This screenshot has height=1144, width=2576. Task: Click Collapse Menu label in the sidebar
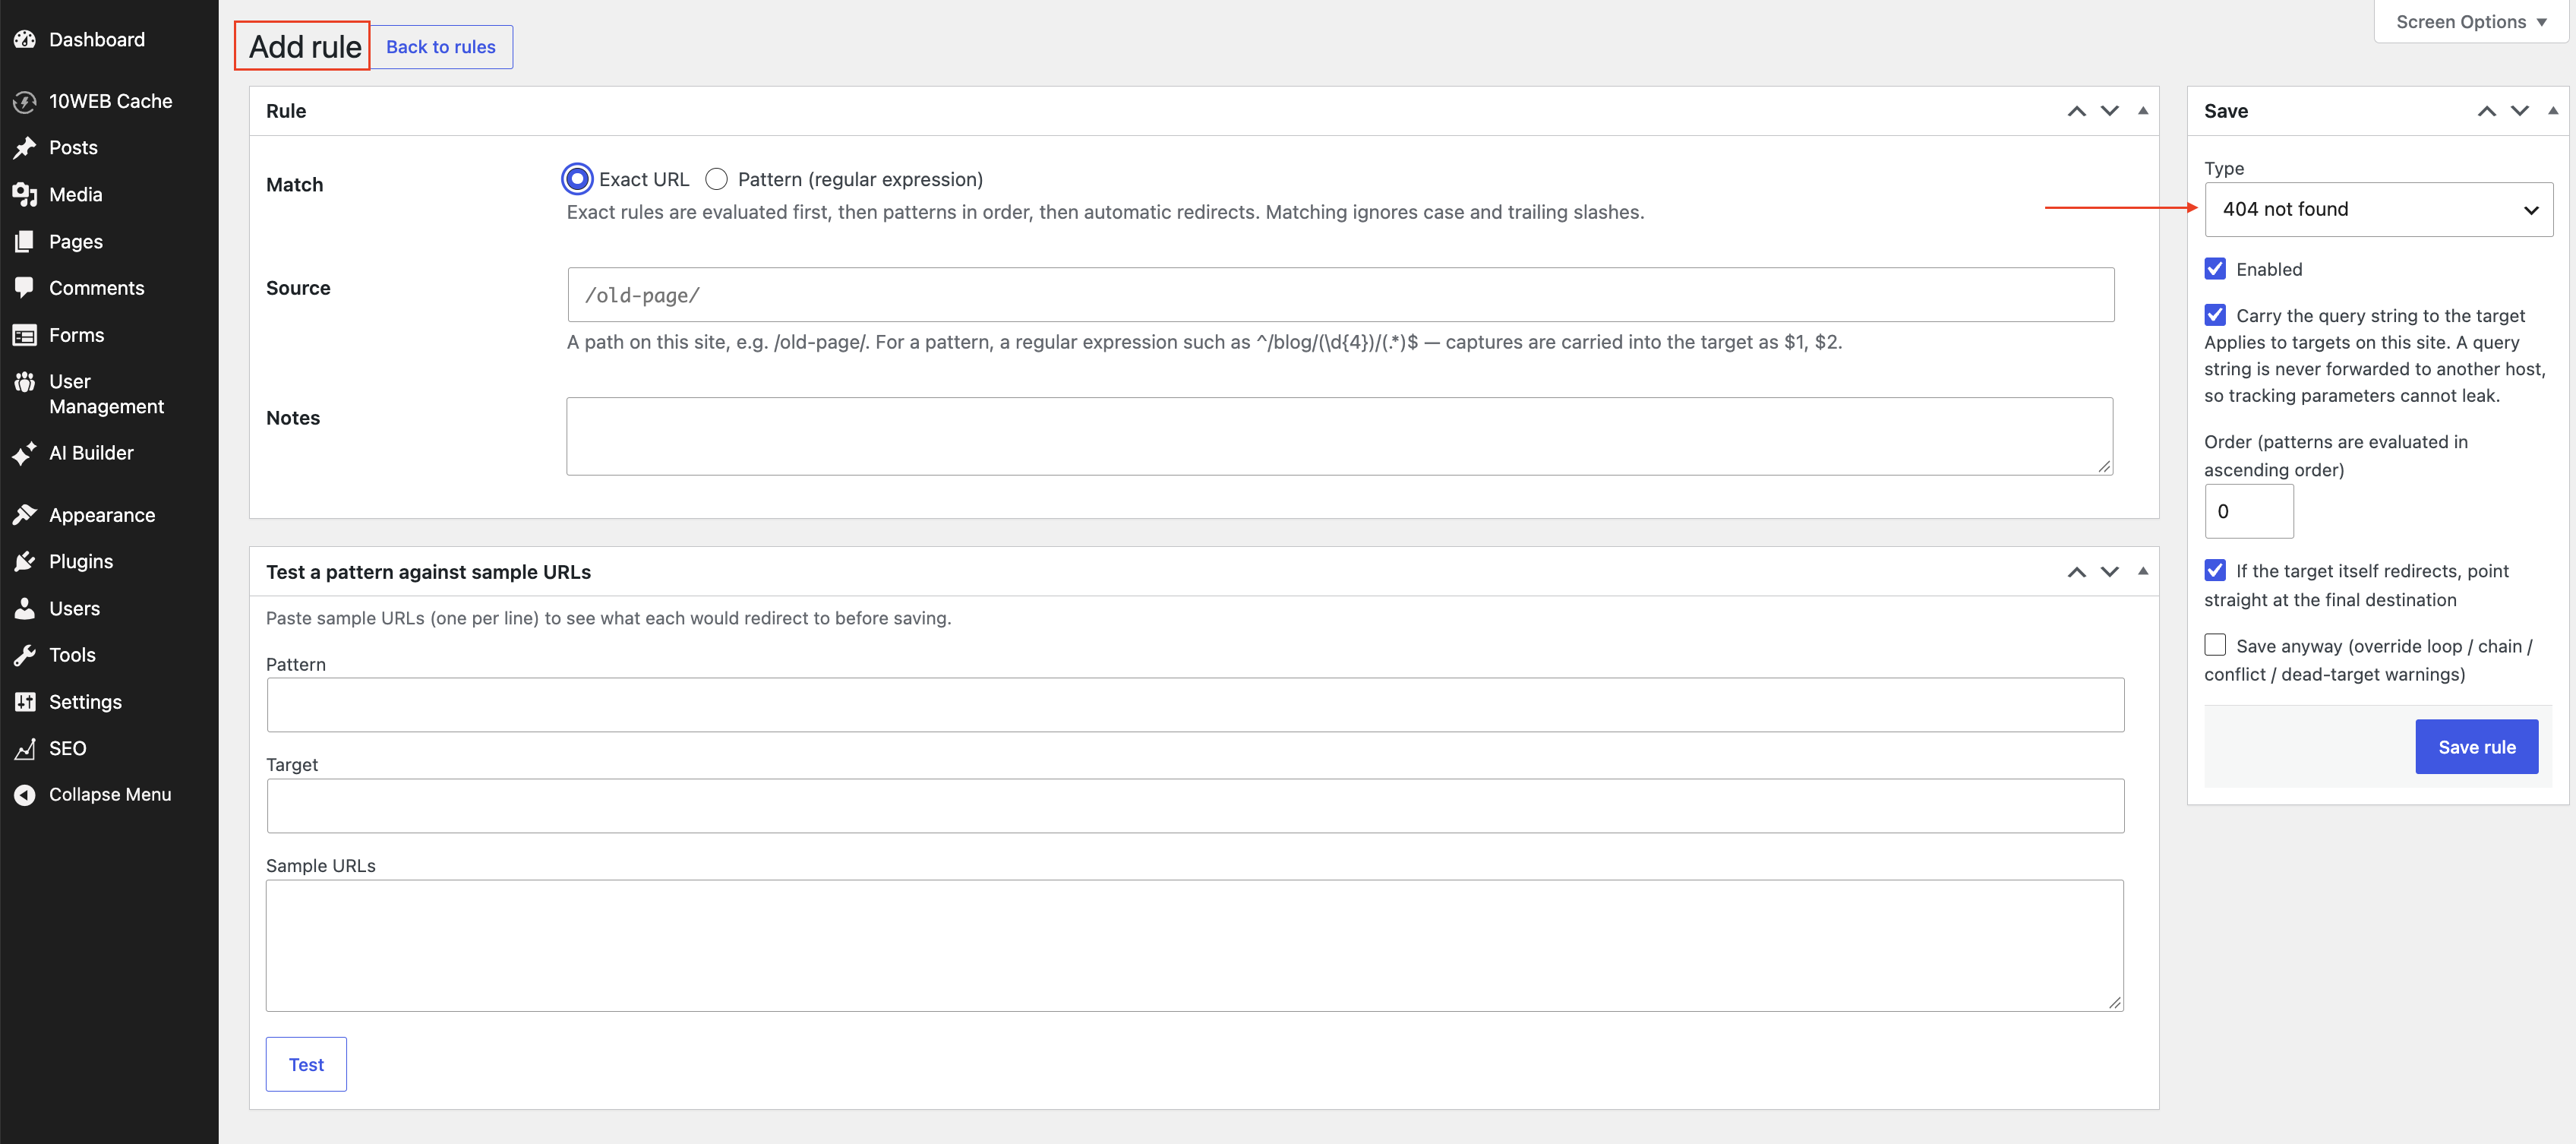click(110, 795)
